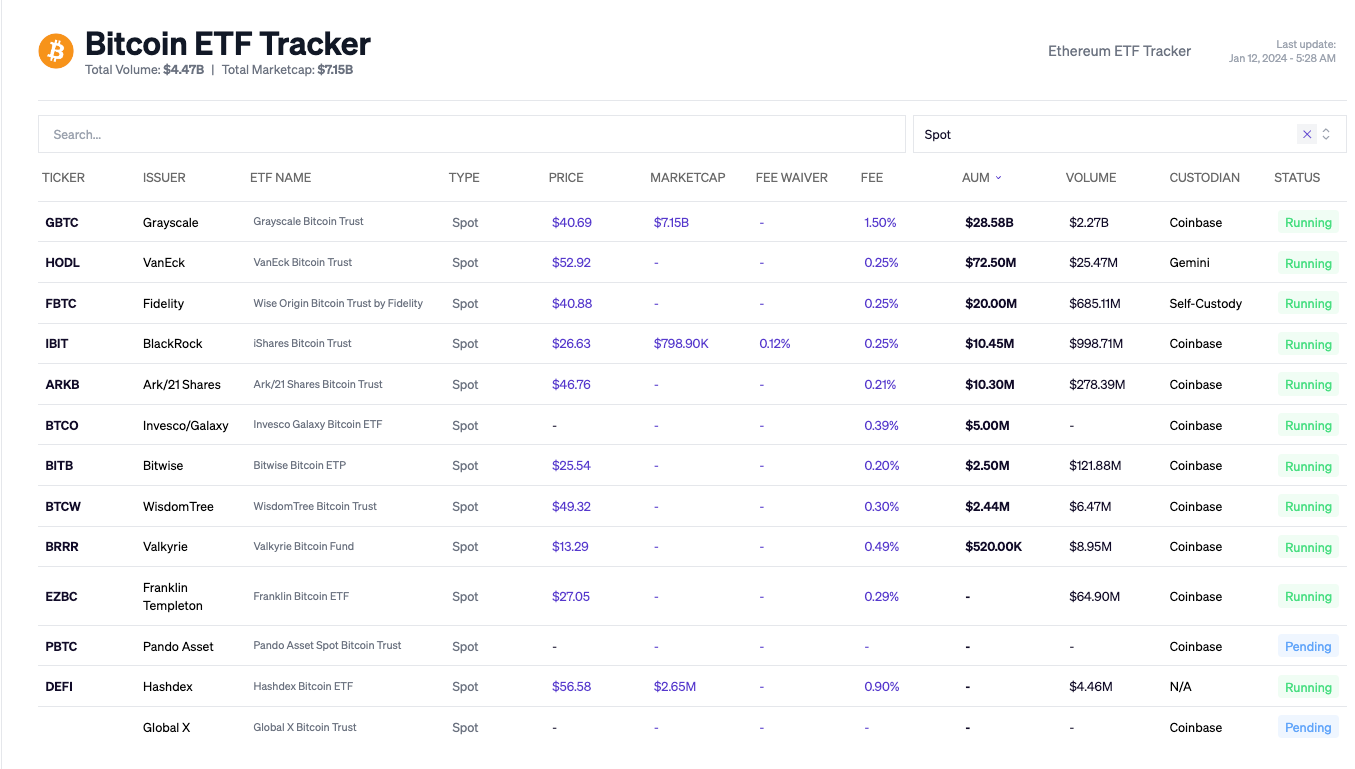Click VanEck price $52.92
The height and width of the screenshot is (769, 1355).
tap(571, 263)
